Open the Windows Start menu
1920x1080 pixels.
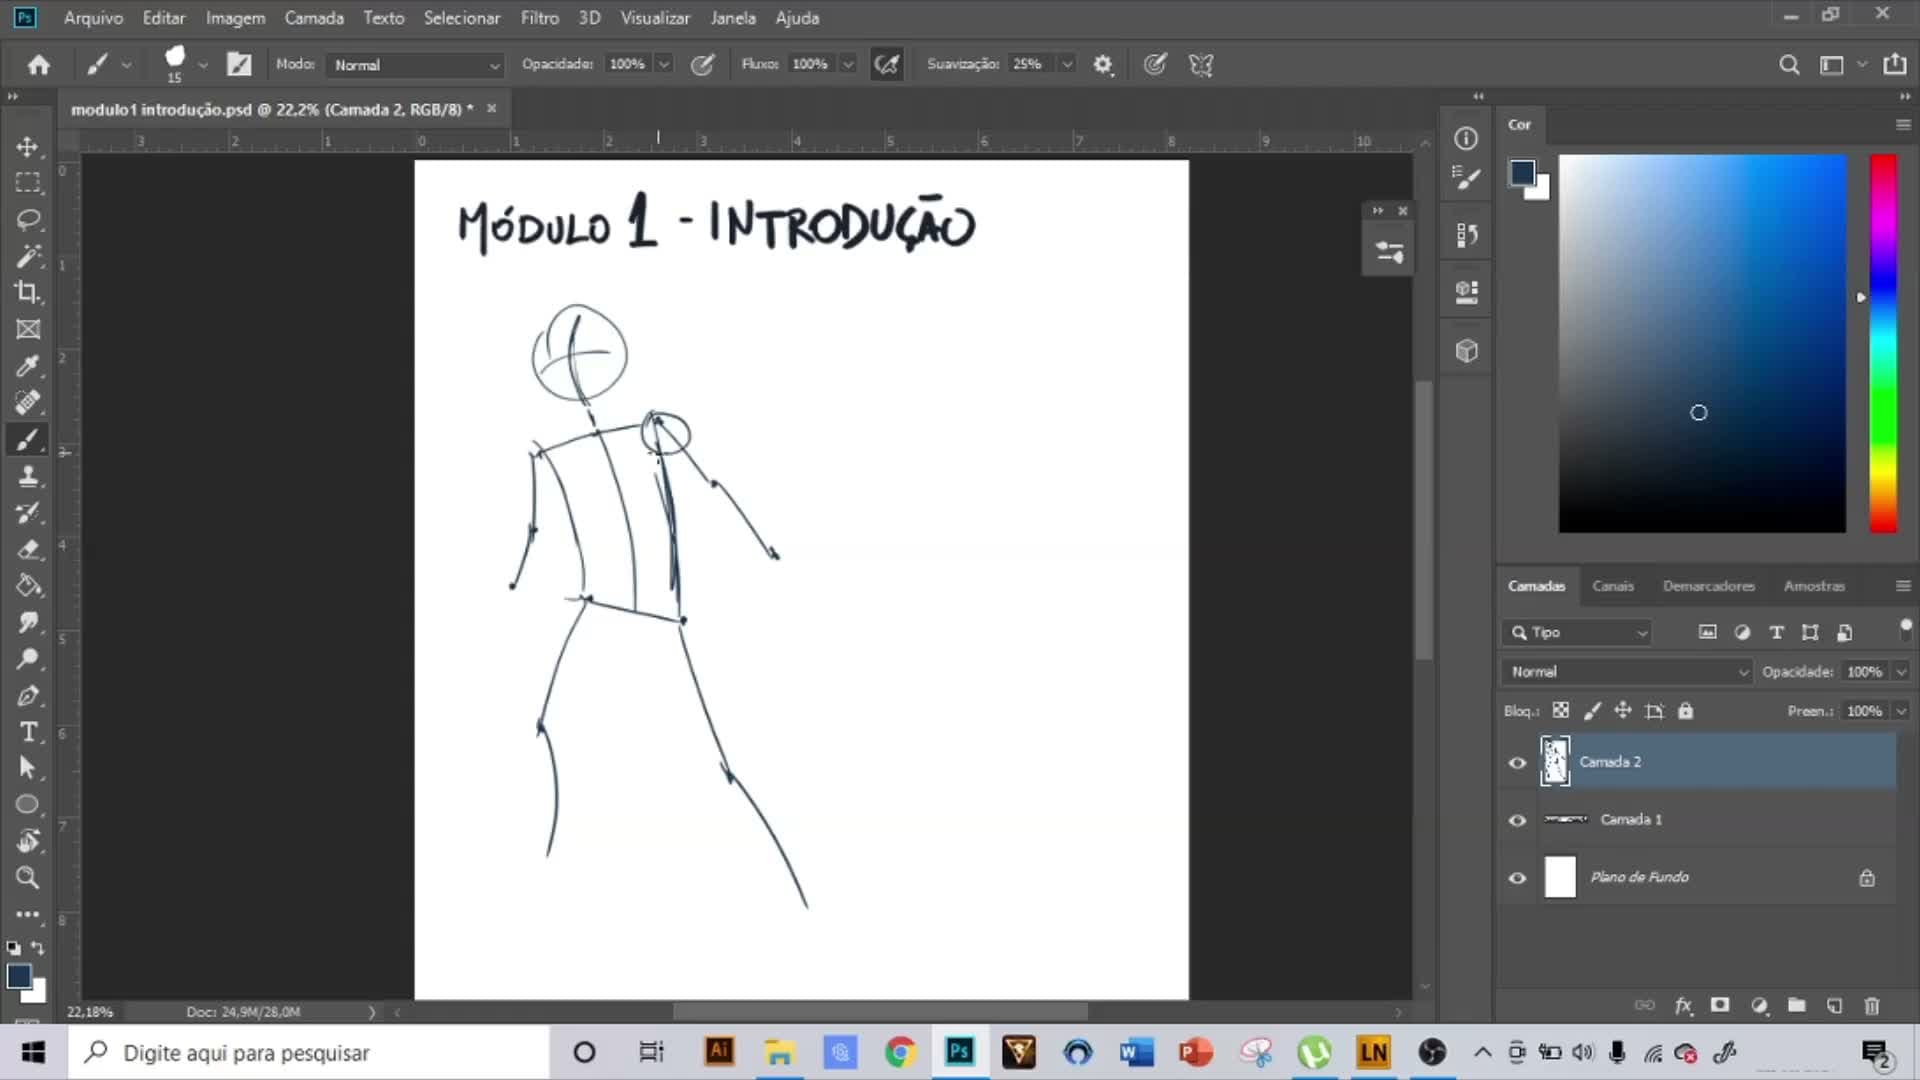pos(33,1052)
